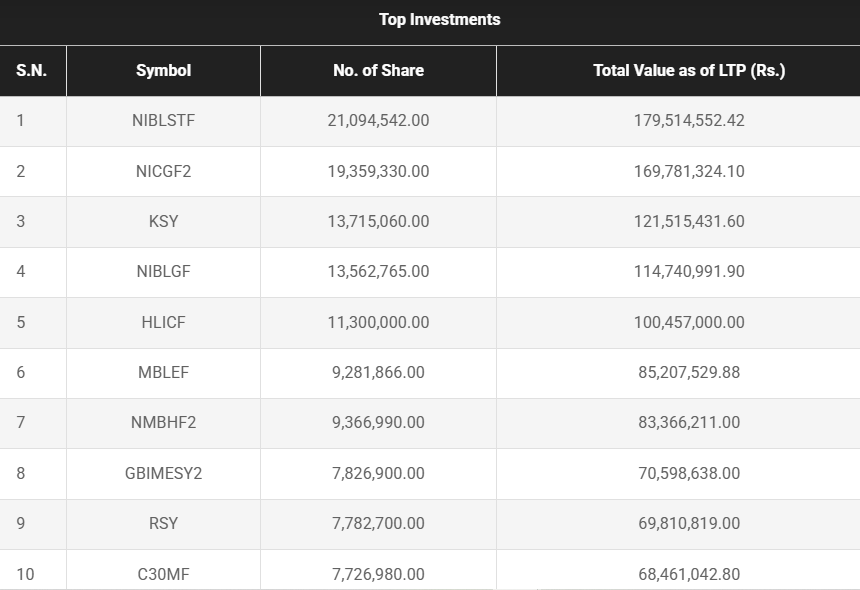Click Total Value as of LTP header
This screenshot has width=860, height=590.
(689, 71)
